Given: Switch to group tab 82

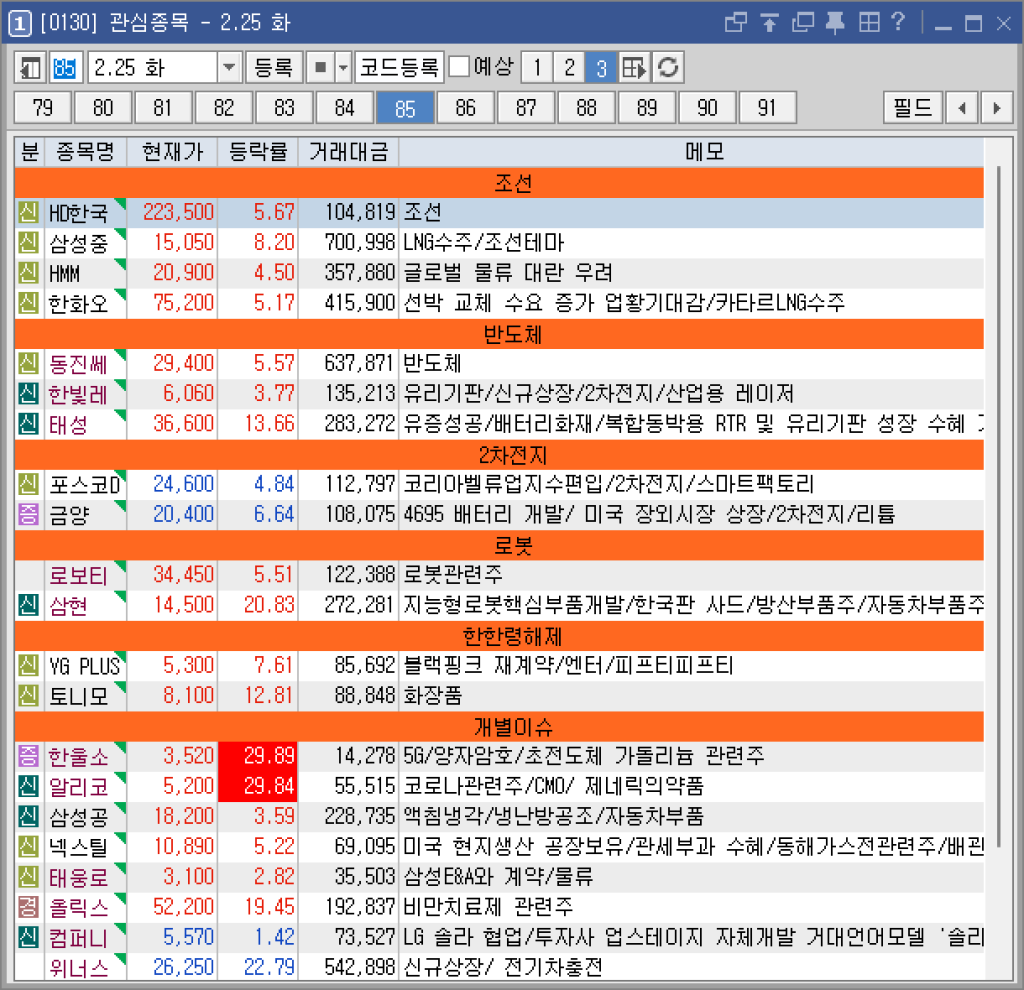Looking at the screenshot, I should [224, 108].
